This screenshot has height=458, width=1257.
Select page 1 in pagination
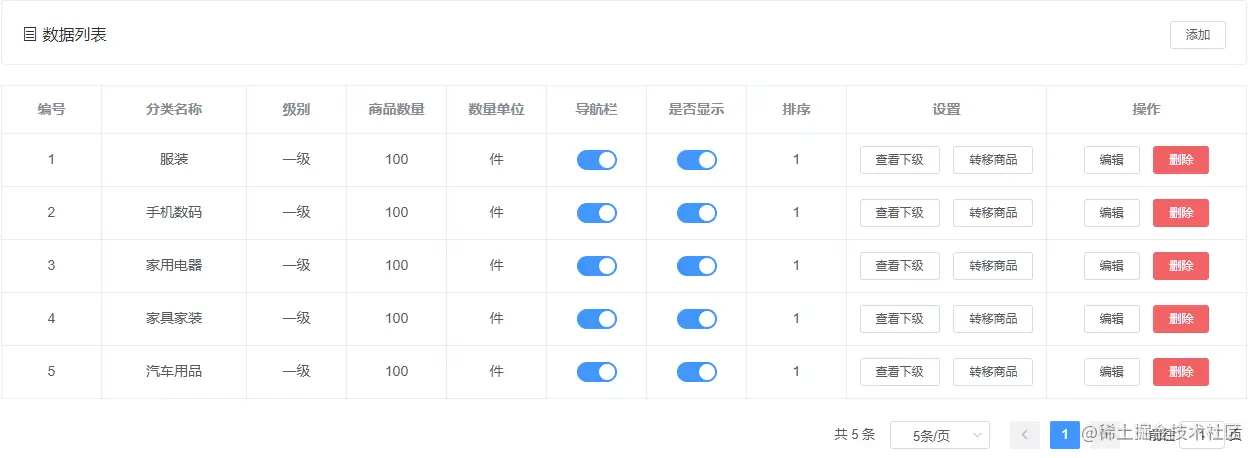coord(1065,435)
